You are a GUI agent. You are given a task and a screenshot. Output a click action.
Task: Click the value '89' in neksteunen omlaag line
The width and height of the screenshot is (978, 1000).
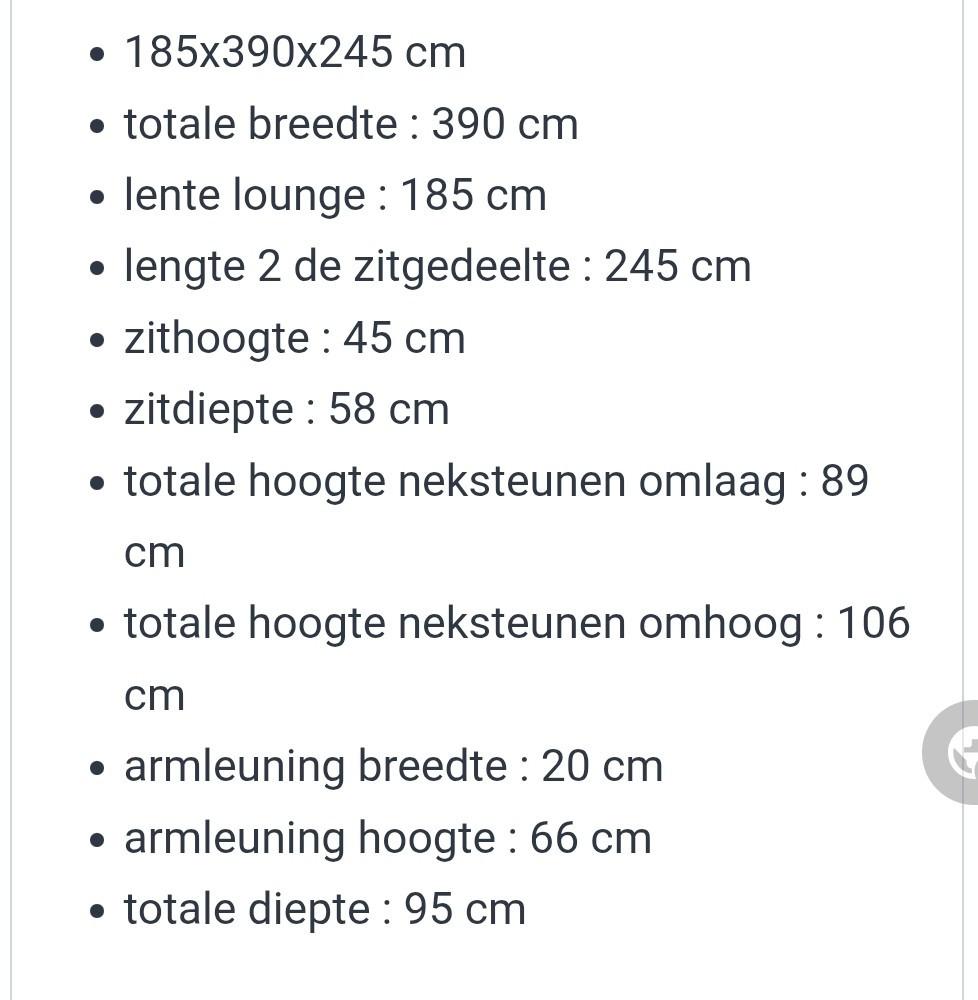coord(845,480)
